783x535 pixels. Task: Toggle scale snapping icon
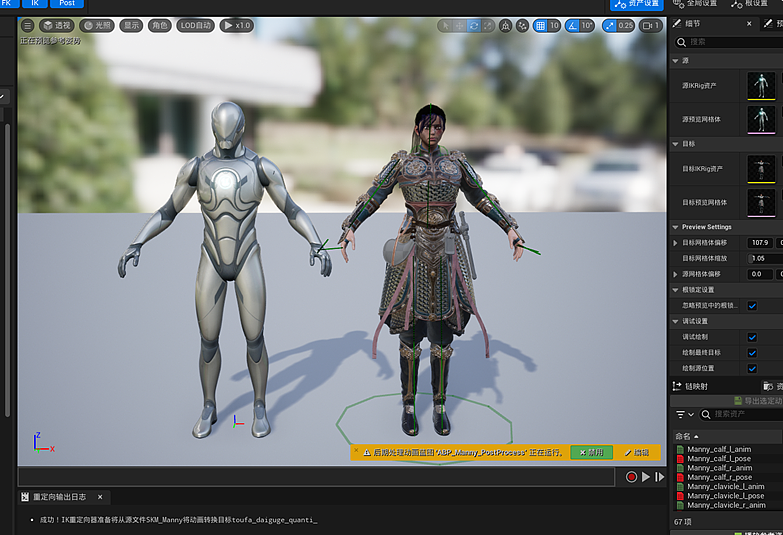coord(609,25)
